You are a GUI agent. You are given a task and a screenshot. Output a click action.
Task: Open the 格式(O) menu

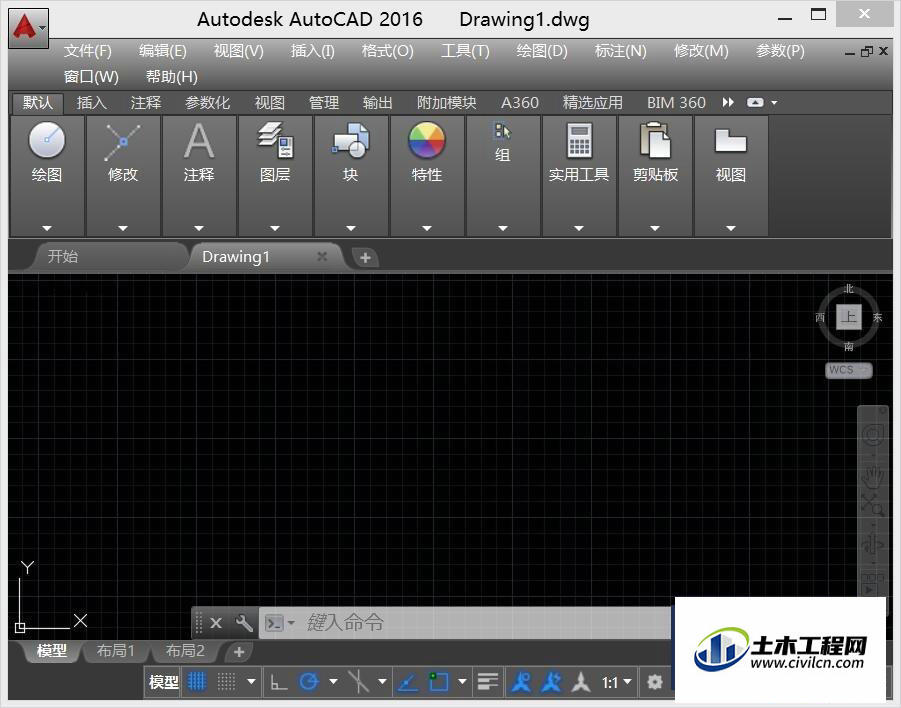click(x=387, y=51)
